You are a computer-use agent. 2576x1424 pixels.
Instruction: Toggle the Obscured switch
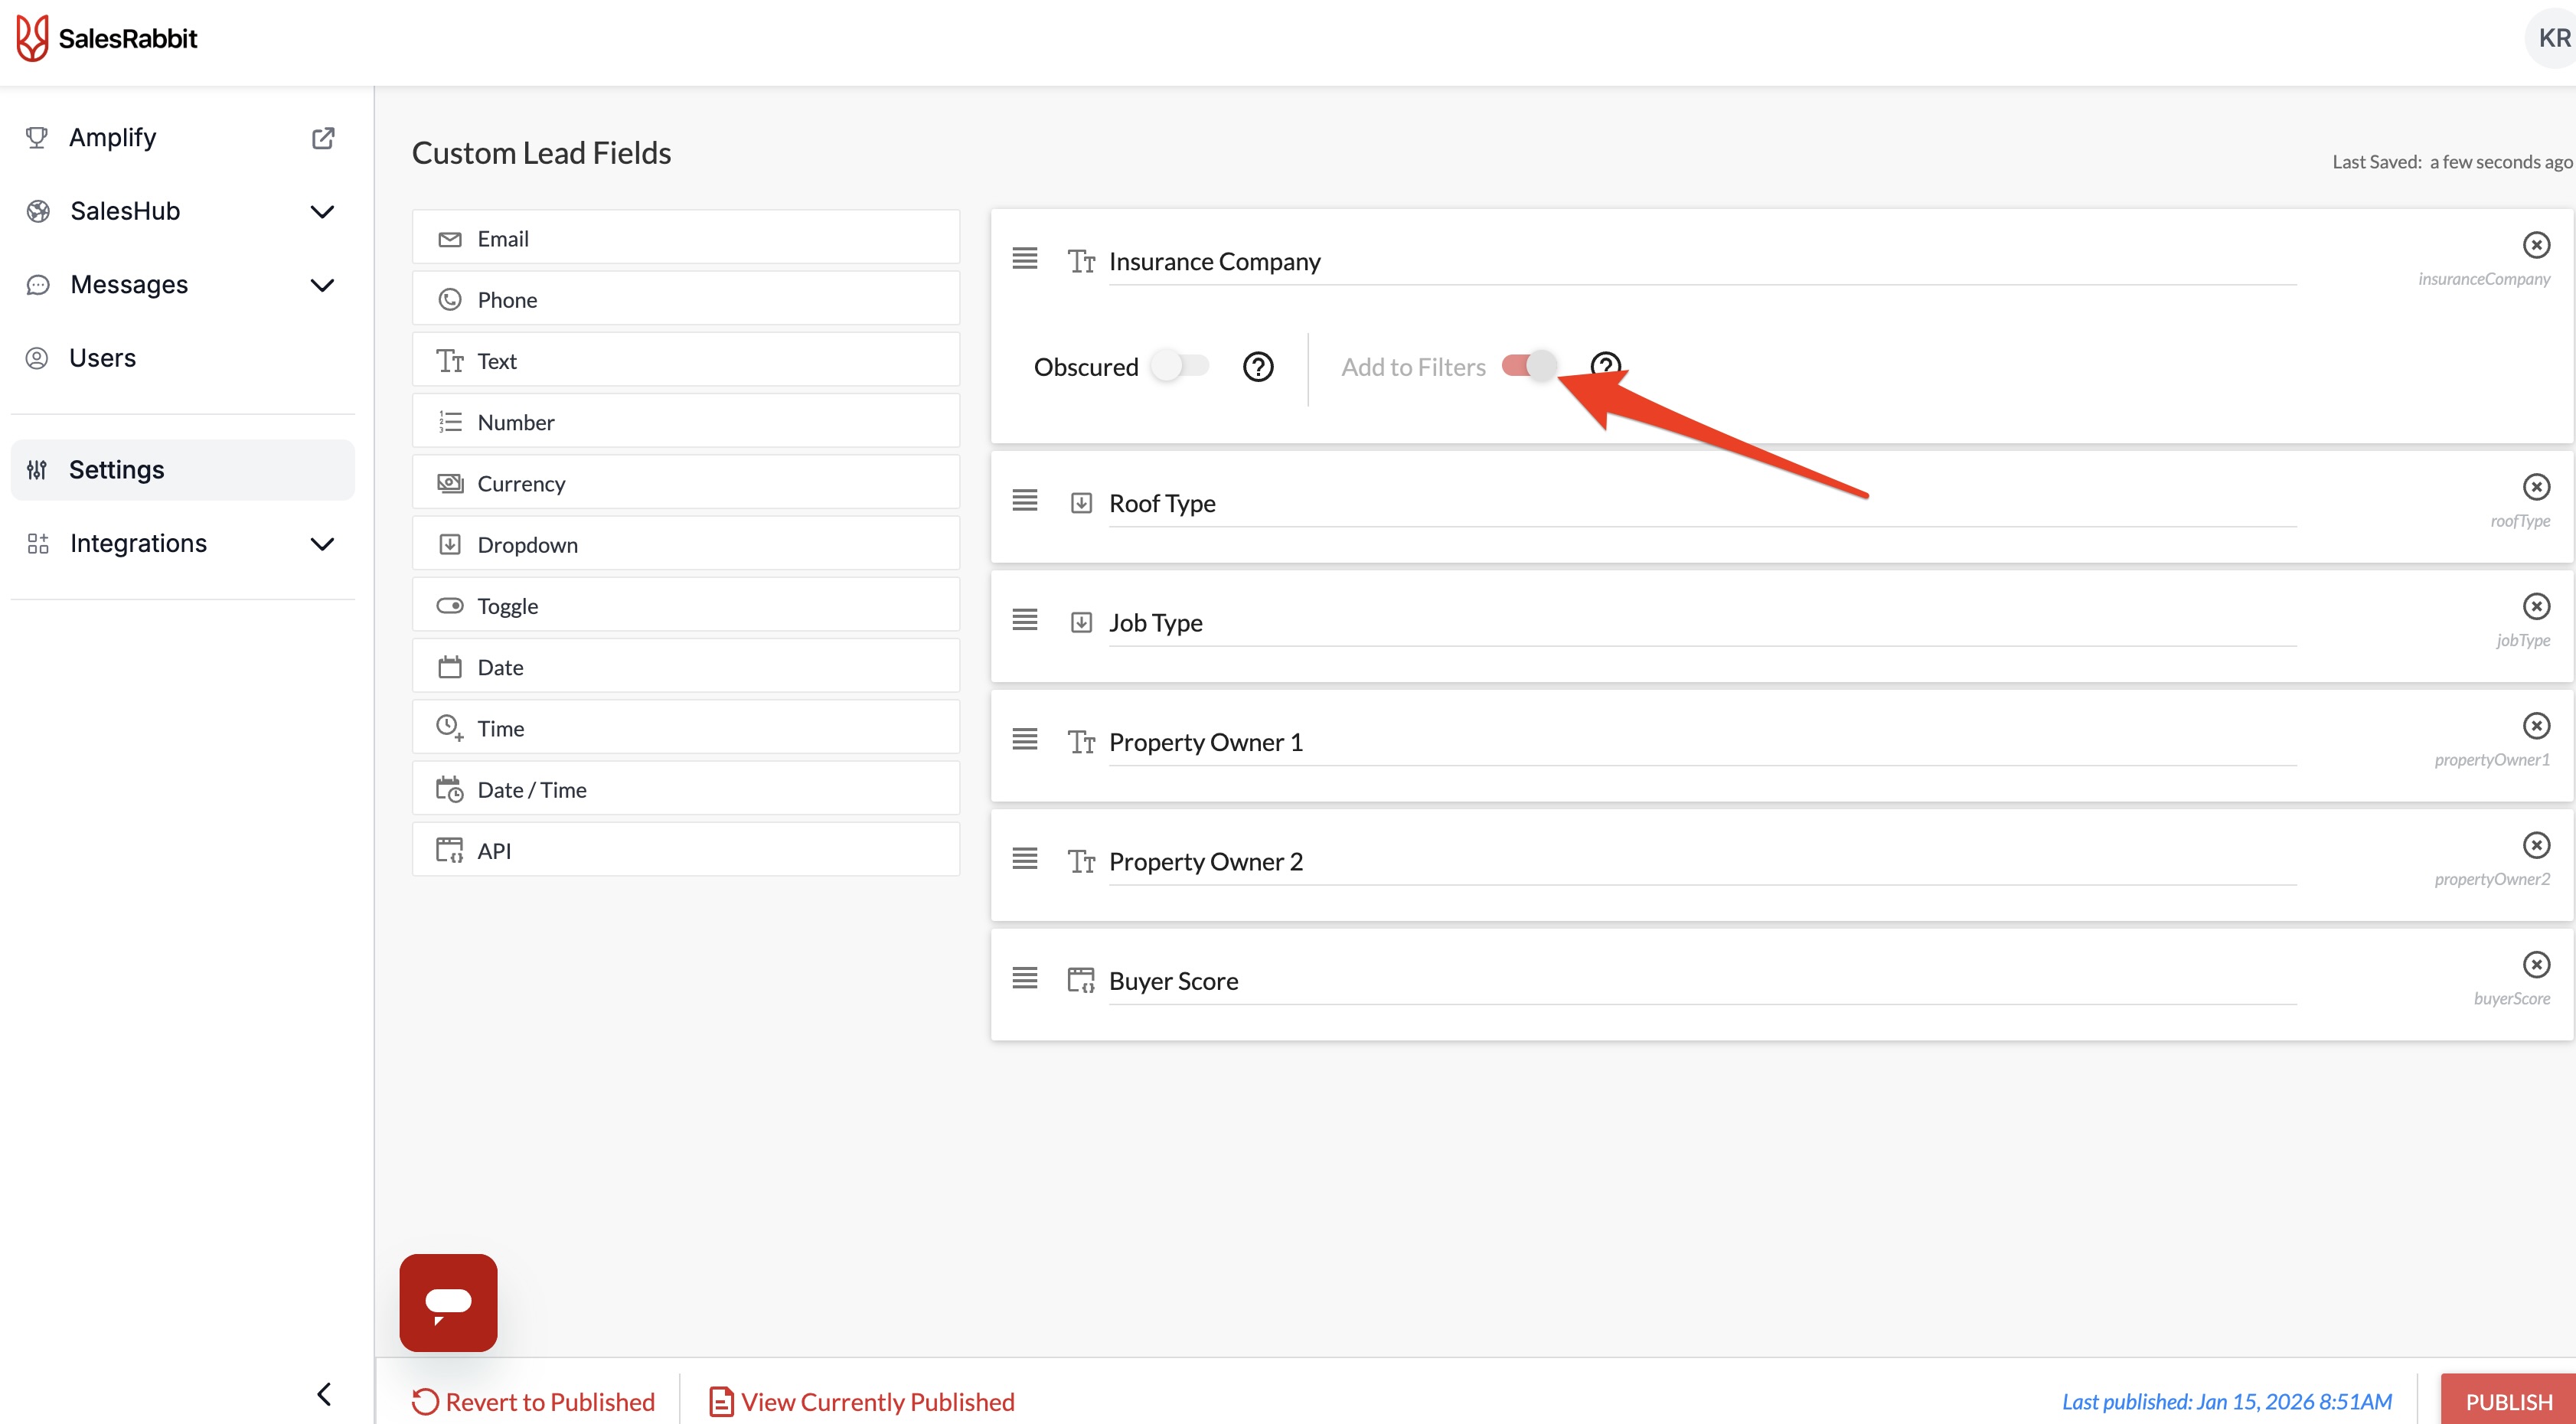pyautogui.click(x=1179, y=366)
